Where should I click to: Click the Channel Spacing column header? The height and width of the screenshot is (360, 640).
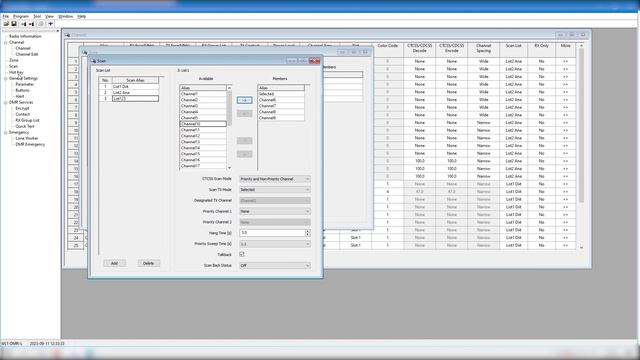484,49
